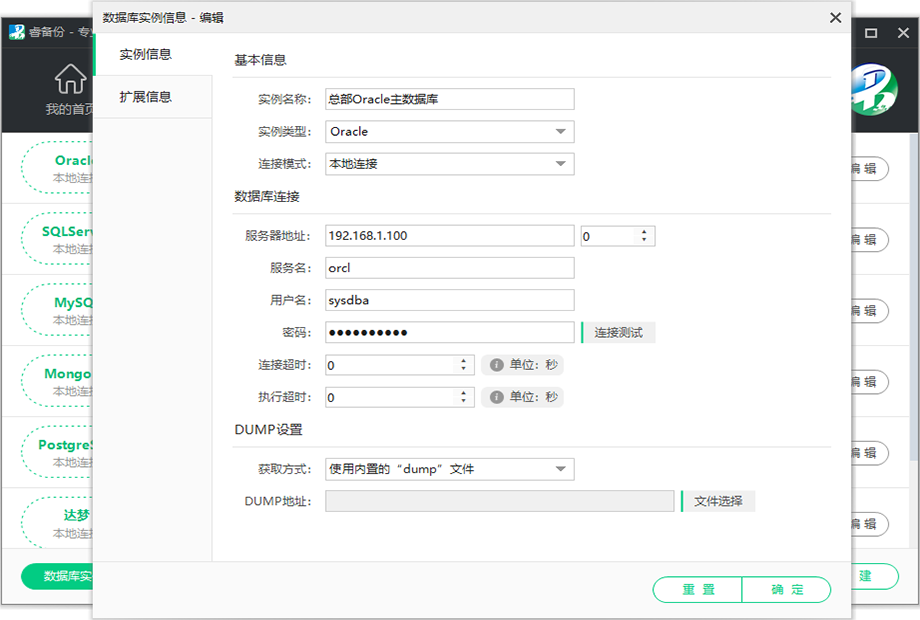Viewport: 920px width, 620px height.
Task: Click the 用户名 field containing sysdba
Action: (x=449, y=300)
